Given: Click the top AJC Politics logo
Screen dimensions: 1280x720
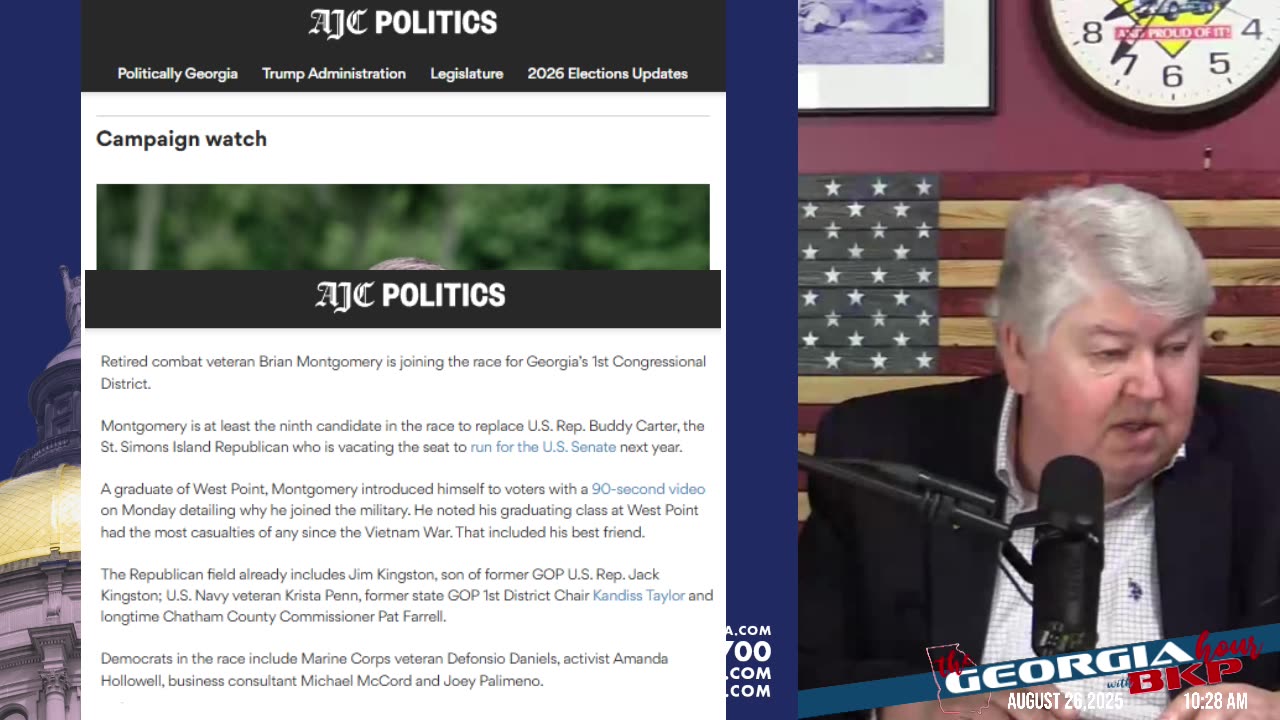Looking at the screenshot, I should click(x=403, y=23).
